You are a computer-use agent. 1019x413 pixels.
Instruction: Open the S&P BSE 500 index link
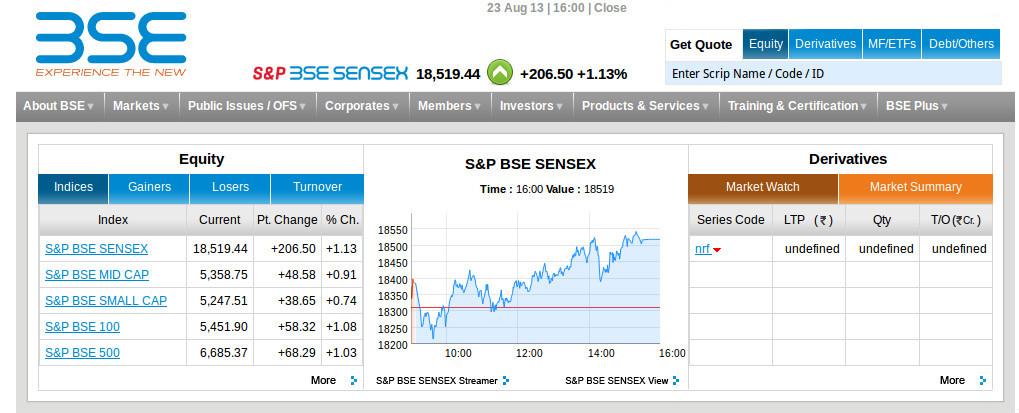(x=83, y=353)
